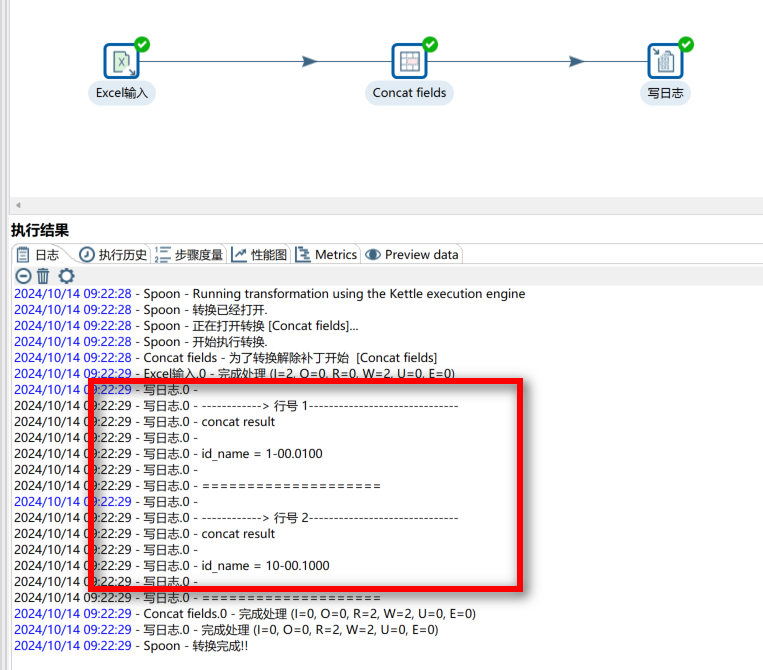Open the 性能图 tab
Viewport: 763px width, 670px height.
point(259,255)
